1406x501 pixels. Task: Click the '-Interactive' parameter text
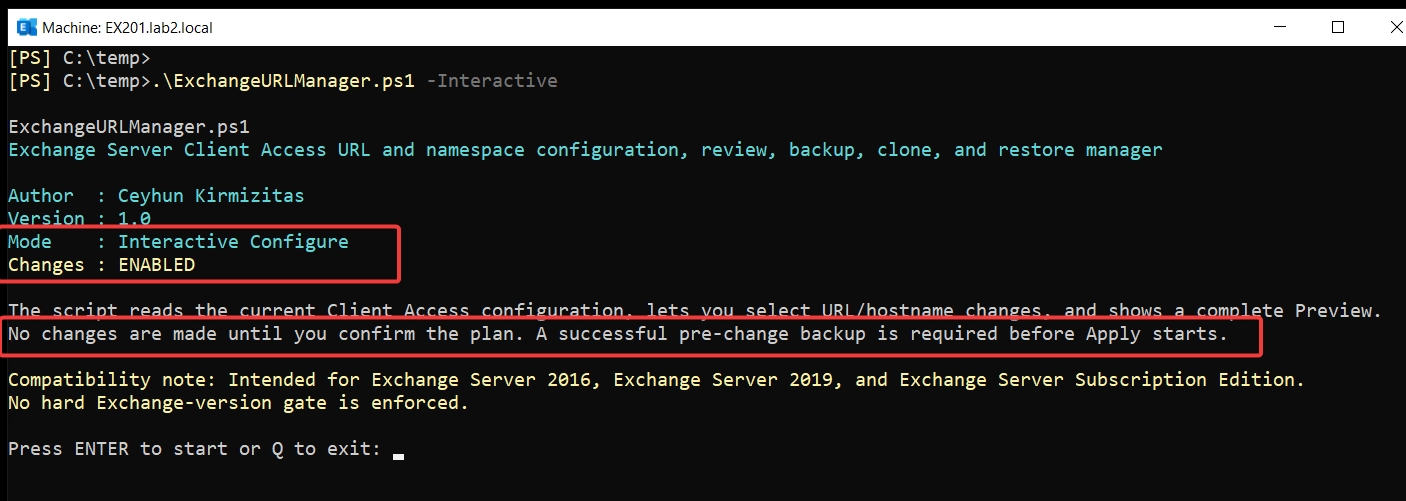coord(492,81)
